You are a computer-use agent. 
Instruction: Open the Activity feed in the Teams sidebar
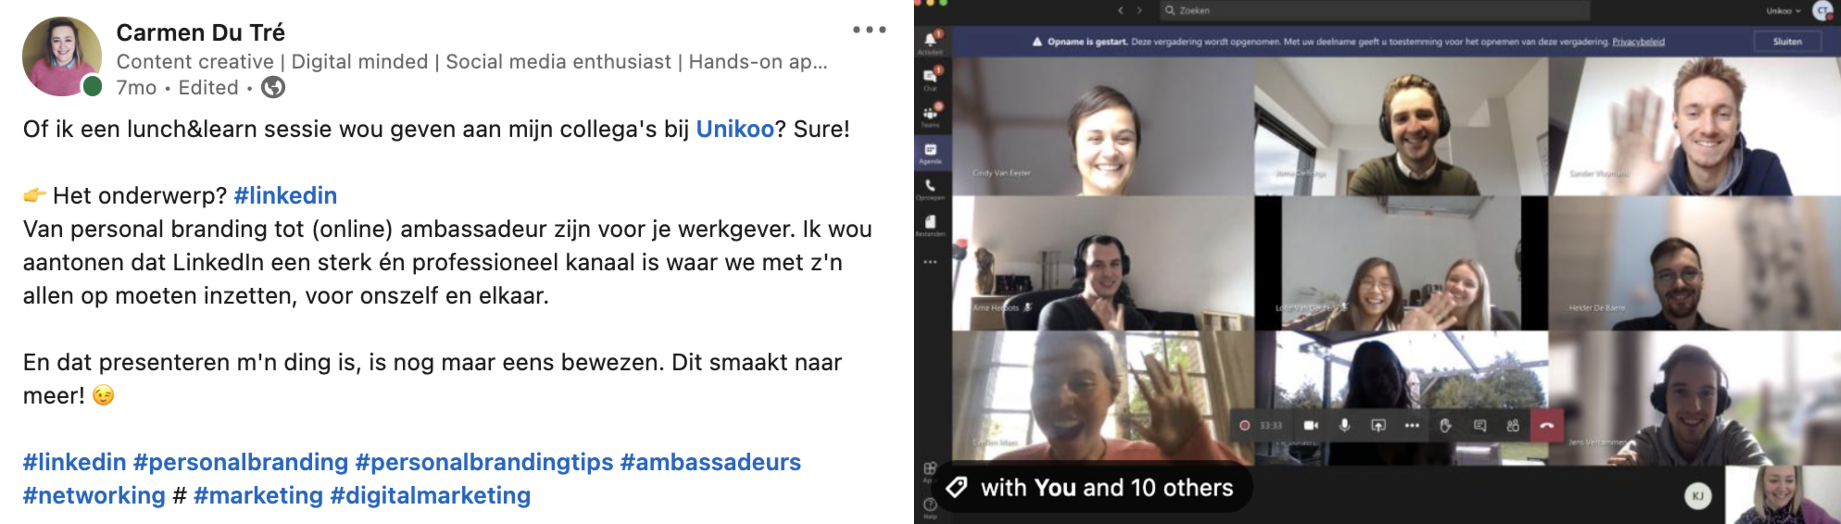tap(930, 42)
